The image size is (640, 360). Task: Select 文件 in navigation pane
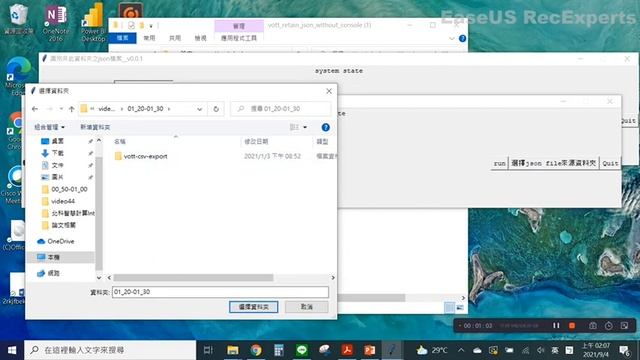[58, 165]
